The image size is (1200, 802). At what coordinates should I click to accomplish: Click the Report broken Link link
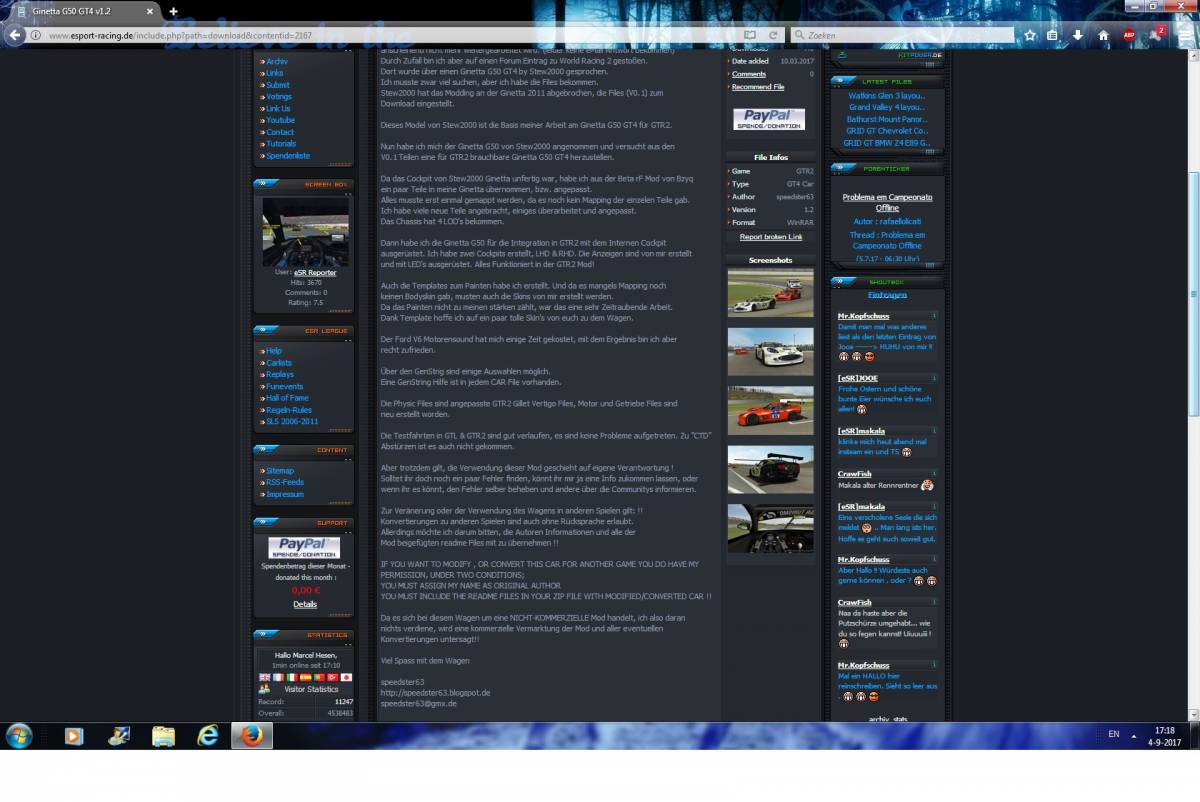click(770, 237)
